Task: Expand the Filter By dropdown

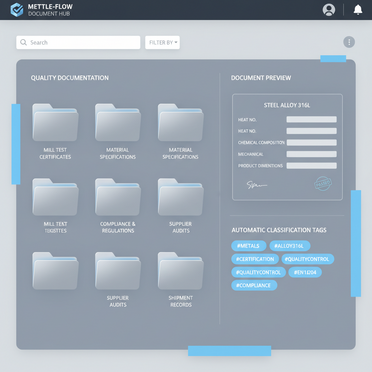Action: click(162, 42)
